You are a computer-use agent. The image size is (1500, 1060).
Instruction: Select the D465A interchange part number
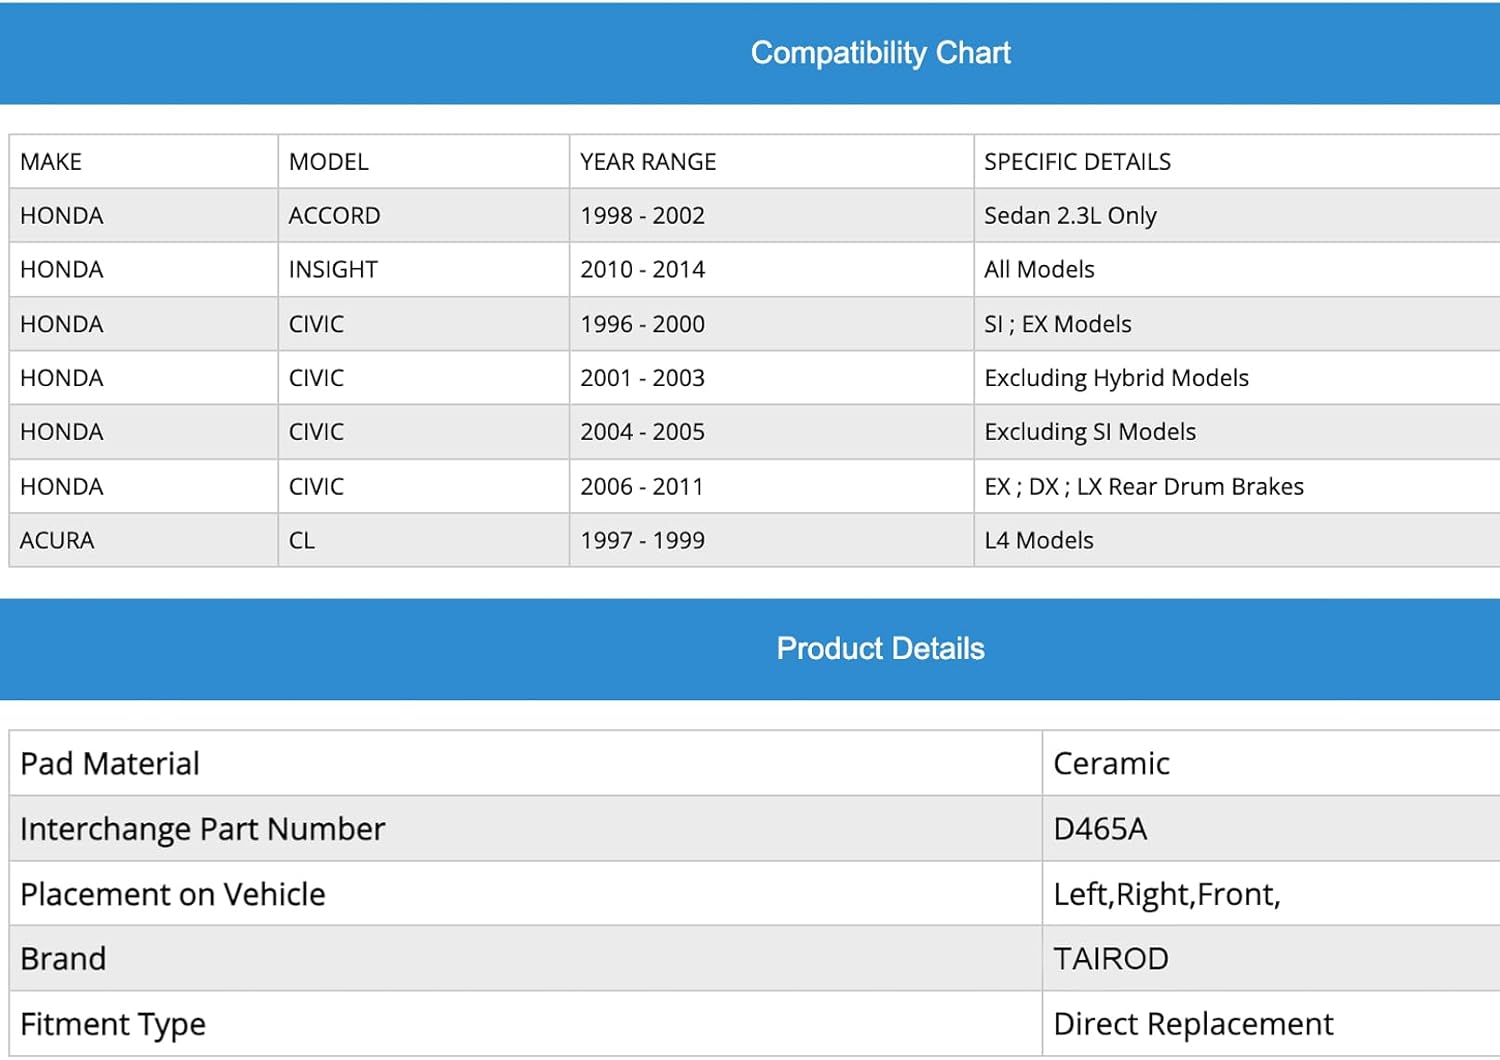(1100, 829)
